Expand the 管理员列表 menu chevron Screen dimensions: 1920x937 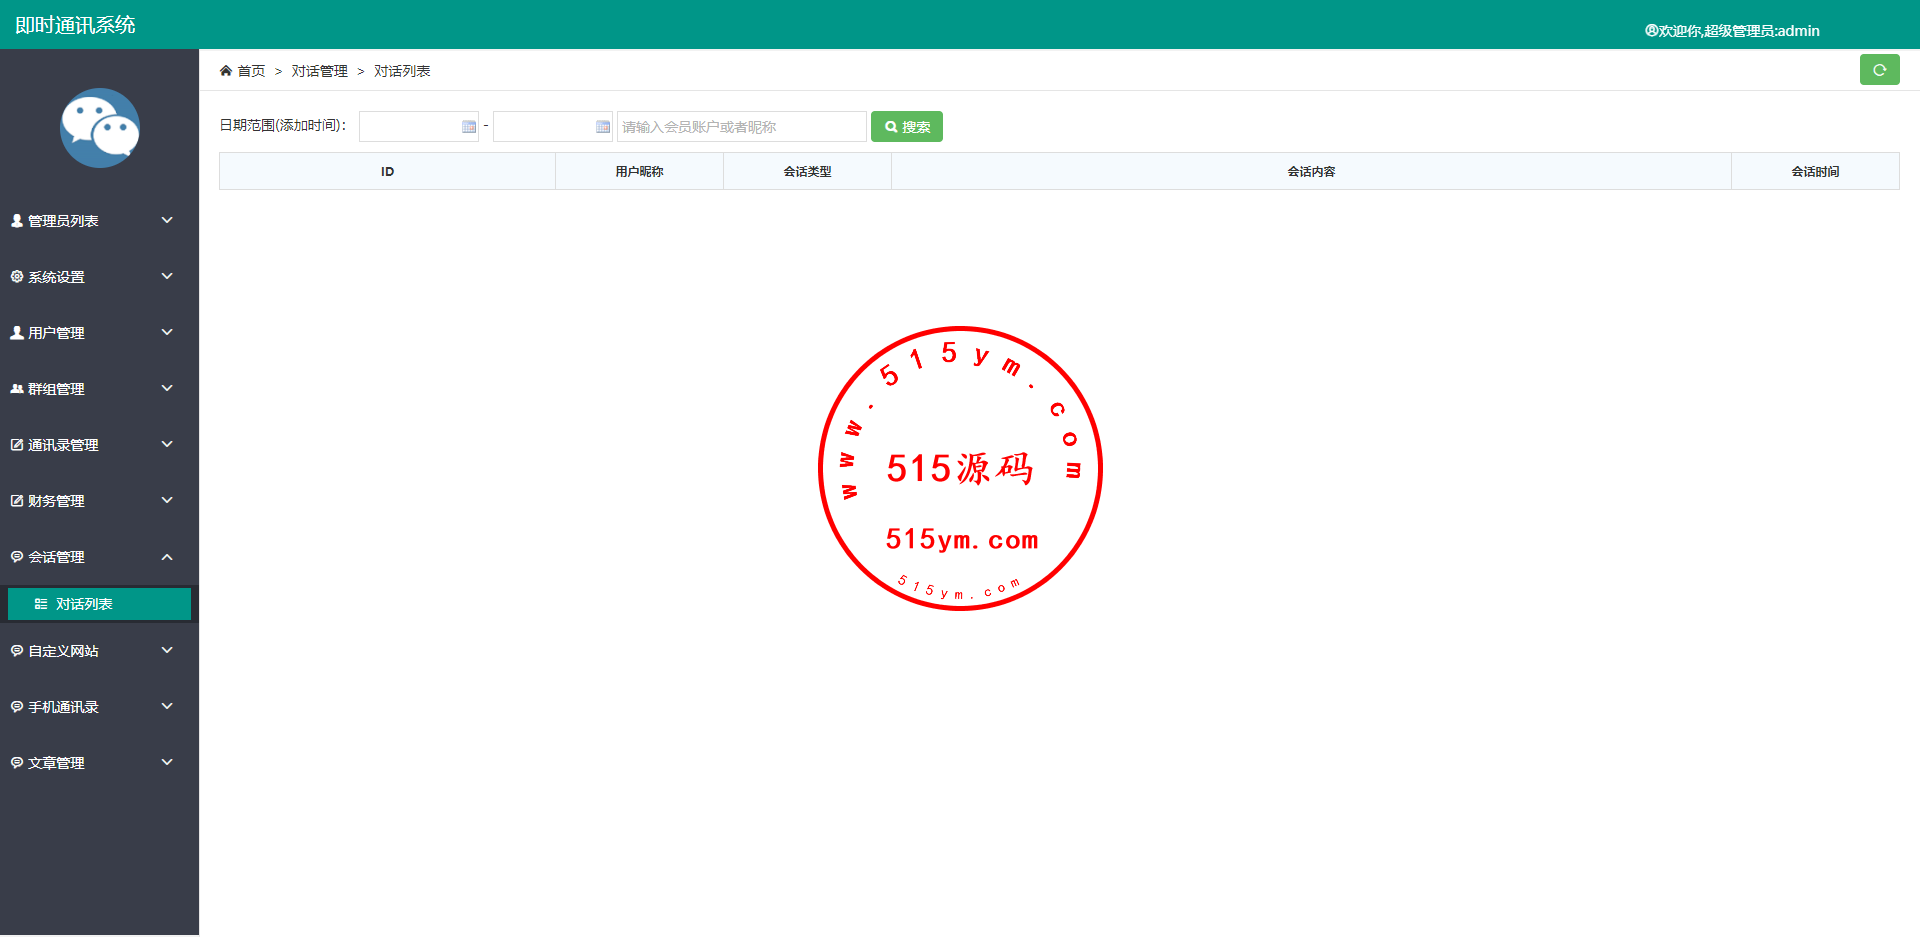pos(167,220)
